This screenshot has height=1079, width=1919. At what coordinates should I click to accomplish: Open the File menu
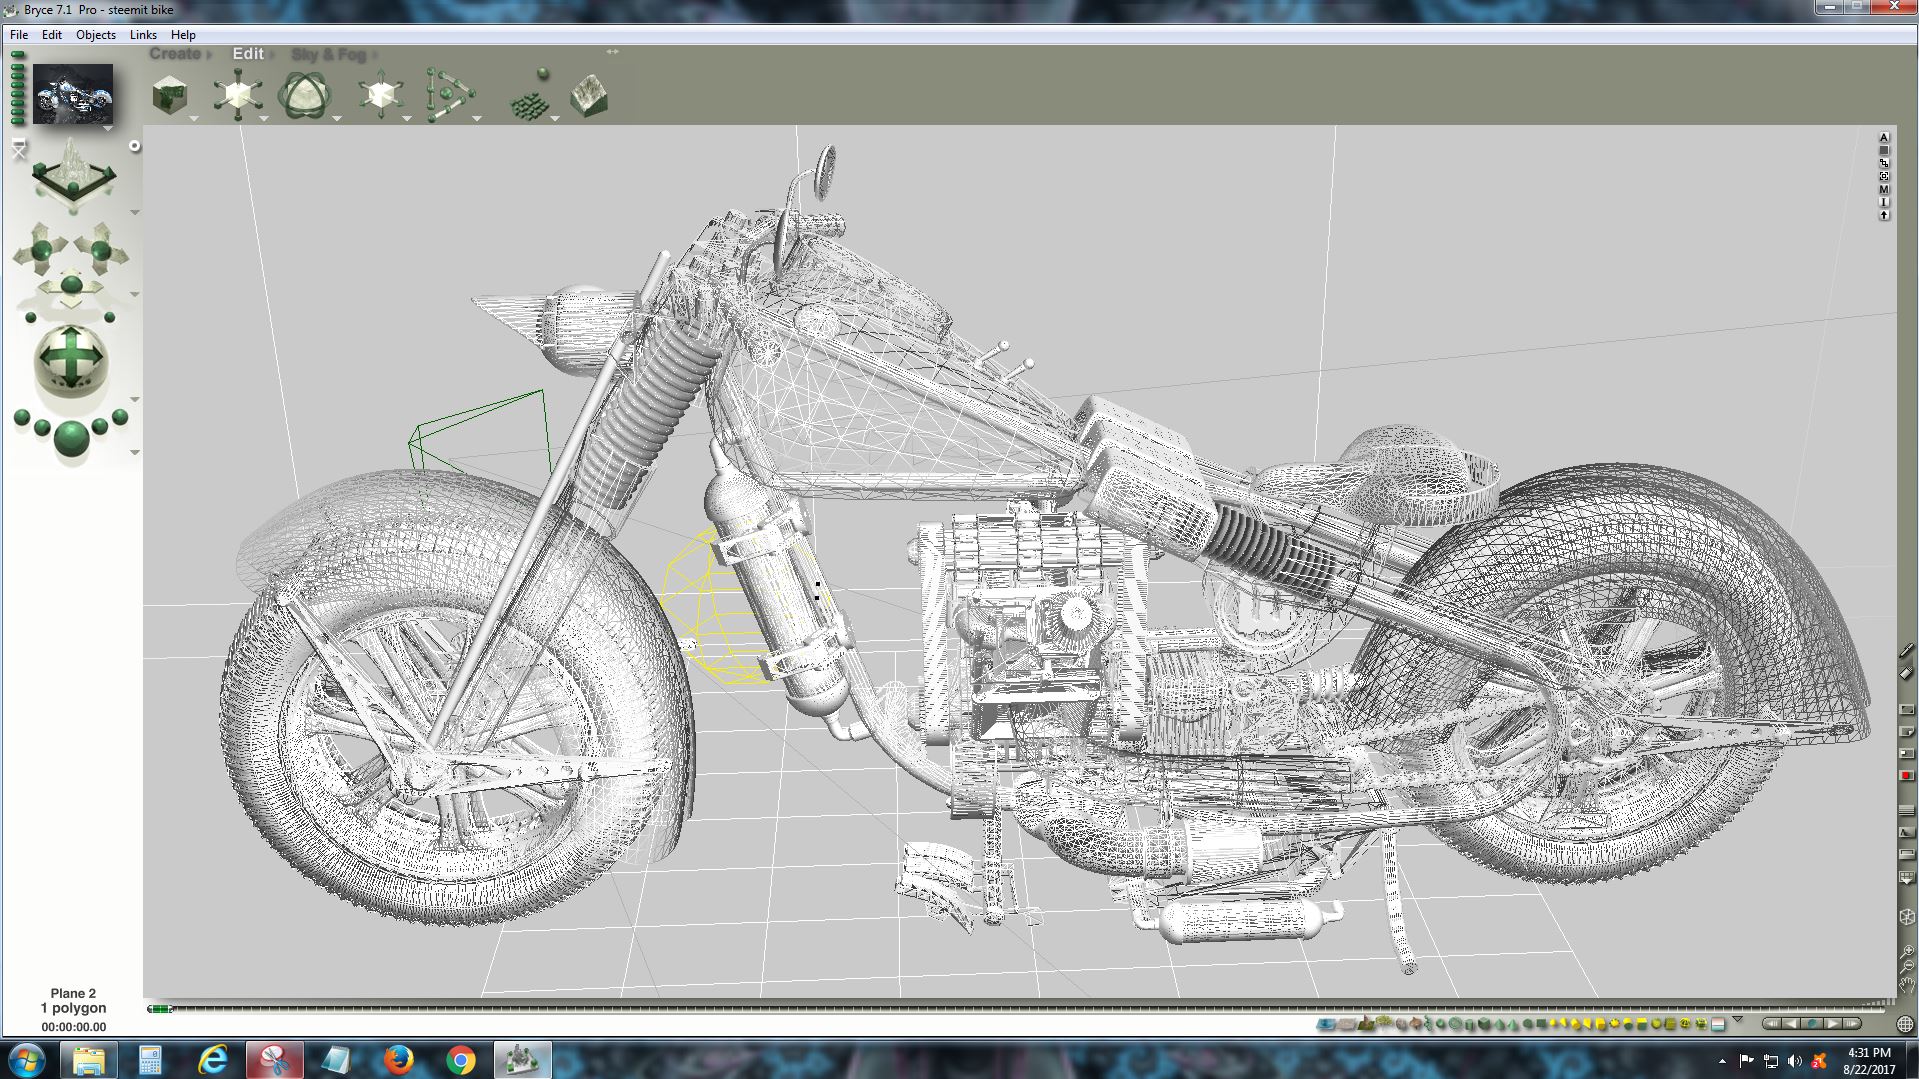click(19, 34)
